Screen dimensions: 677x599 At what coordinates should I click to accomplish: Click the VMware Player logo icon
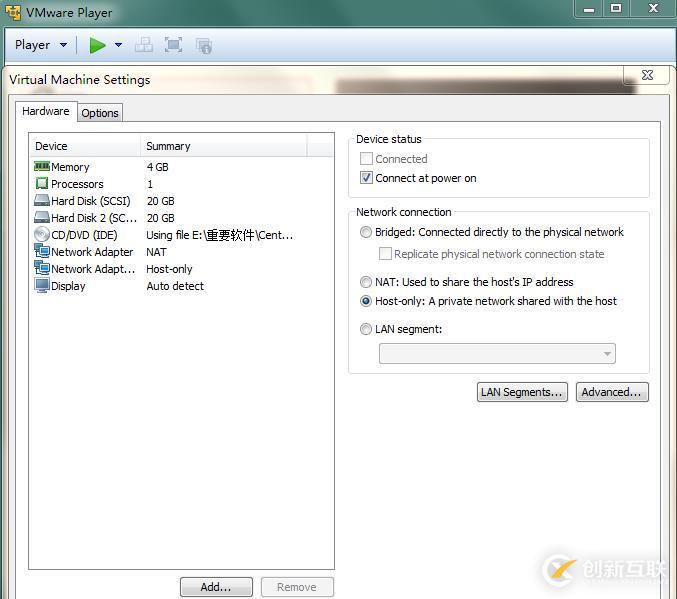[x=13, y=12]
